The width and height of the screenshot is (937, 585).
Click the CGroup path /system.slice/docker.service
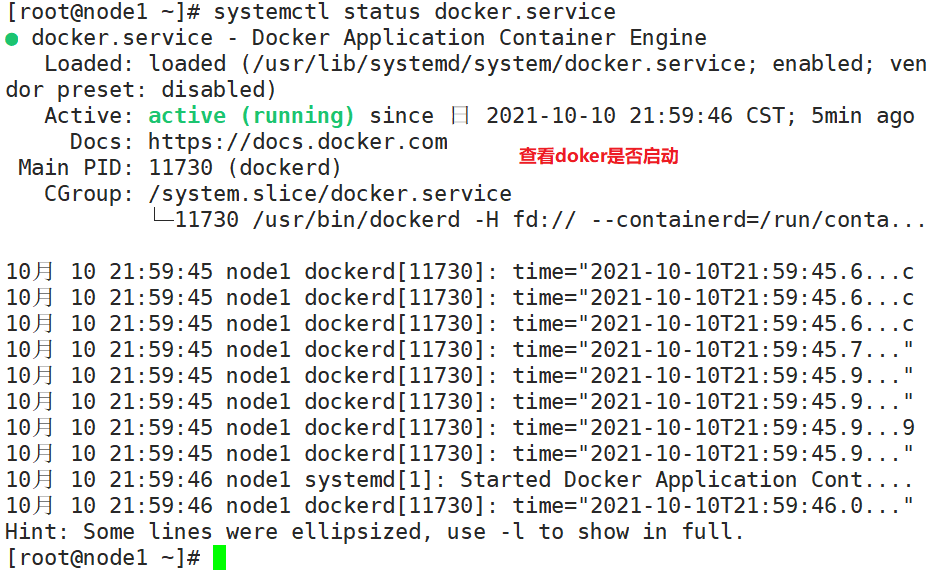click(x=330, y=194)
